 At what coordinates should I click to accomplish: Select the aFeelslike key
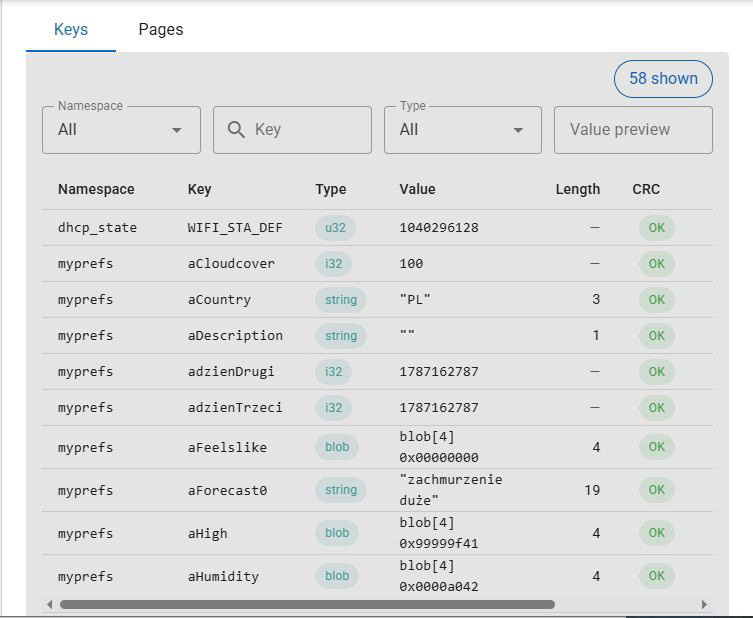tap(227, 448)
